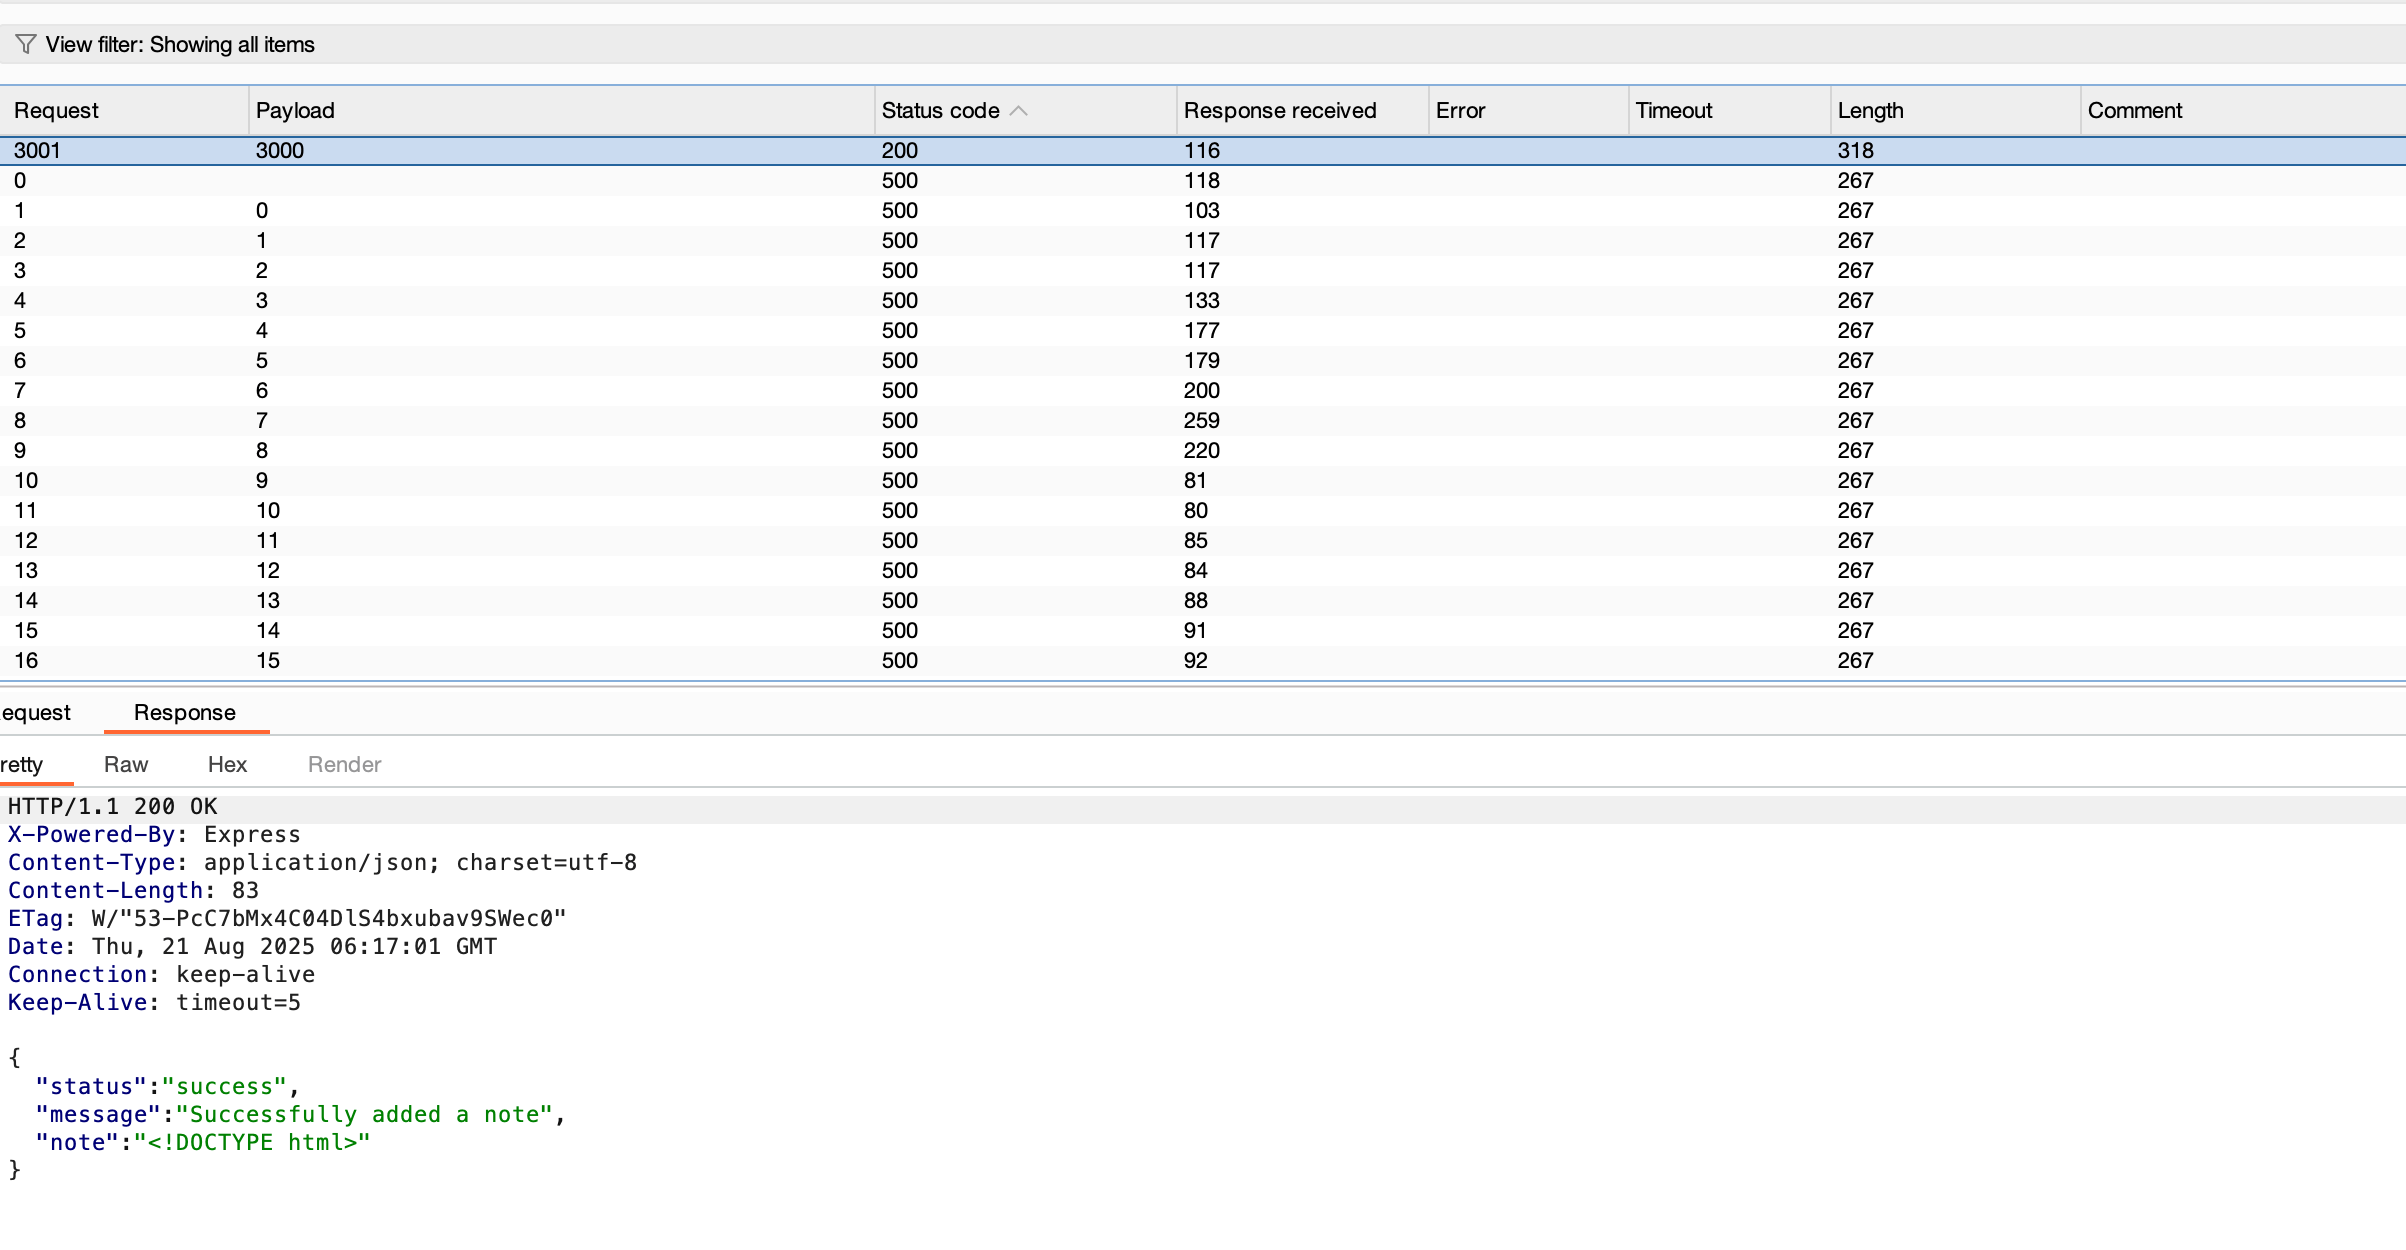The width and height of the screenshot is (2406, 1250).
Task: Select the Raw view tab
Action: pyautogui.click(x=126, y=764)
